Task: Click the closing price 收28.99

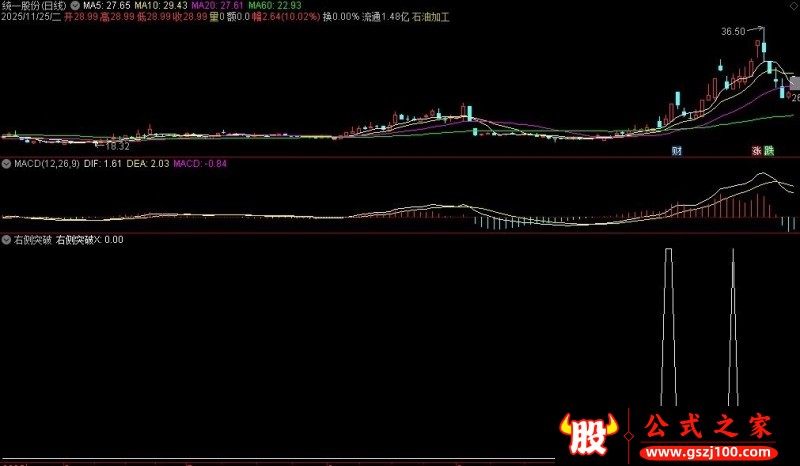Action: click(190, 17)
